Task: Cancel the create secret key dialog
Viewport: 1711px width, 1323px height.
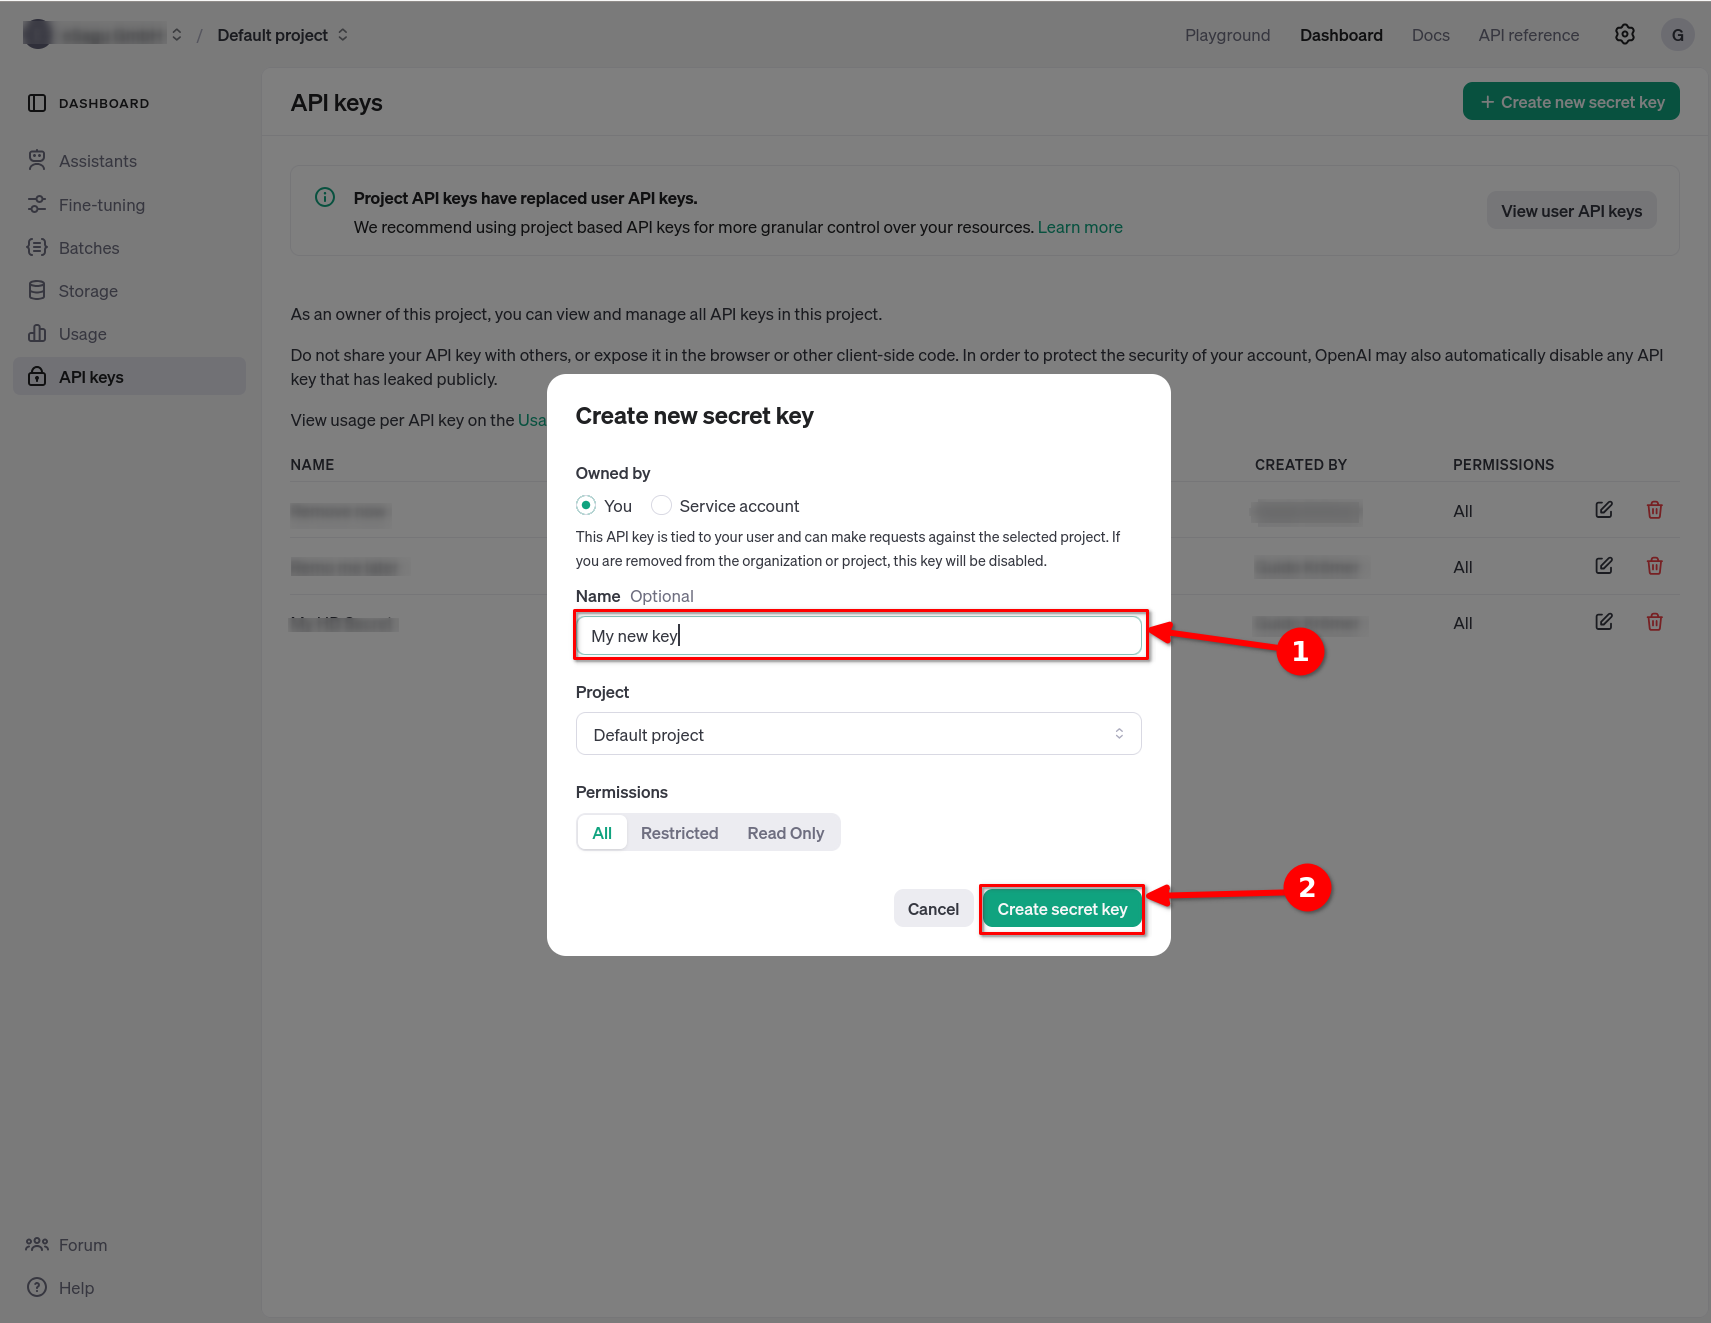Action: [x=932, y=909]
